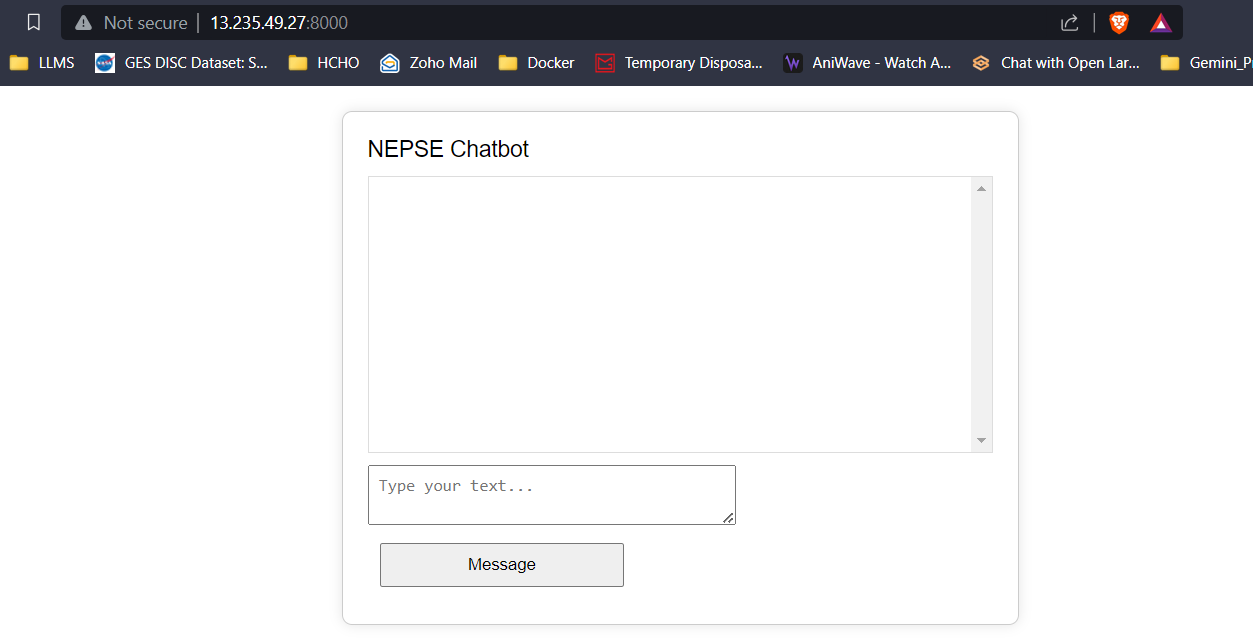The width and height of the screenshot is (1253, 641).
Task: Click the chat window scroll down arrow
Action: pos(981,441)
